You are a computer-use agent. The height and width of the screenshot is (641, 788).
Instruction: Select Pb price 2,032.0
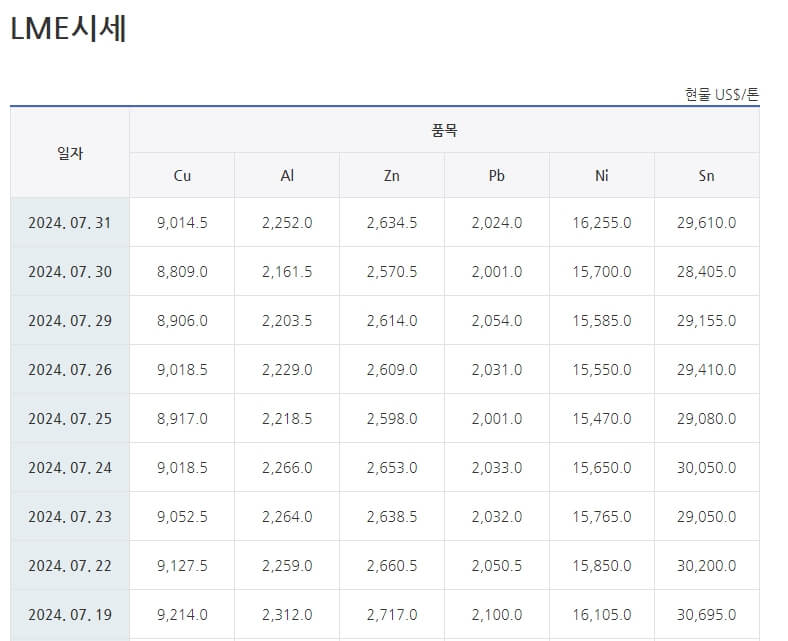coord(497,516)
